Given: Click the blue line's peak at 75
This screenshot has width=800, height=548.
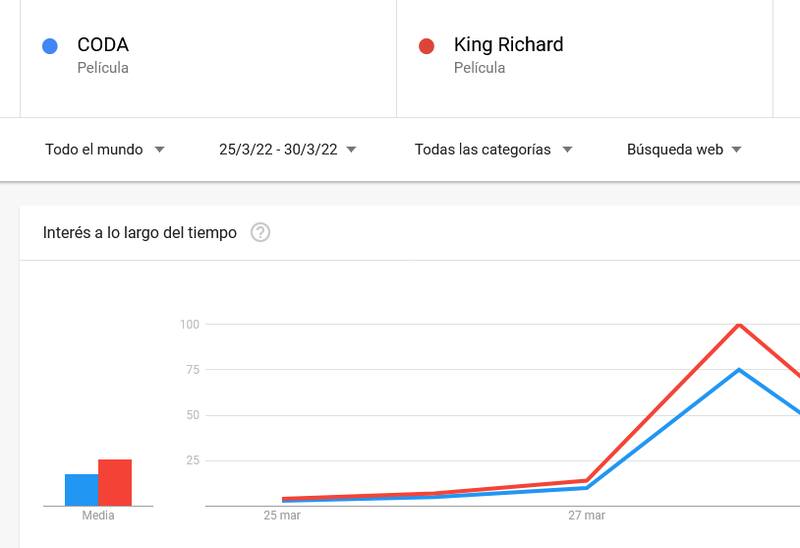Looking at the screenshot, I should (x=738, y=370).
